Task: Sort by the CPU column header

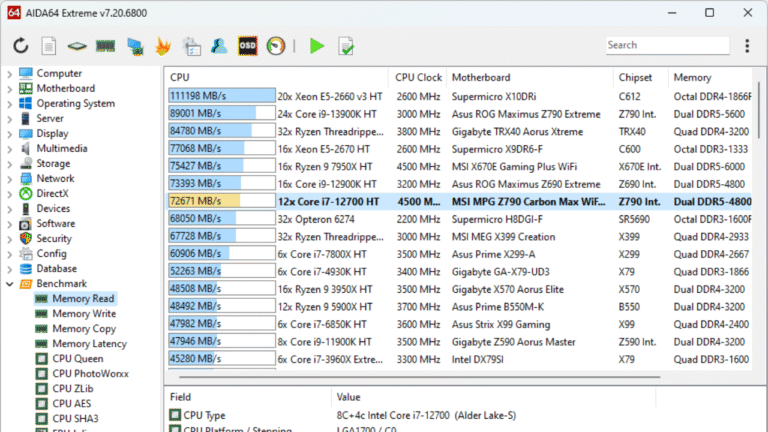Action: tap(277, 77)
